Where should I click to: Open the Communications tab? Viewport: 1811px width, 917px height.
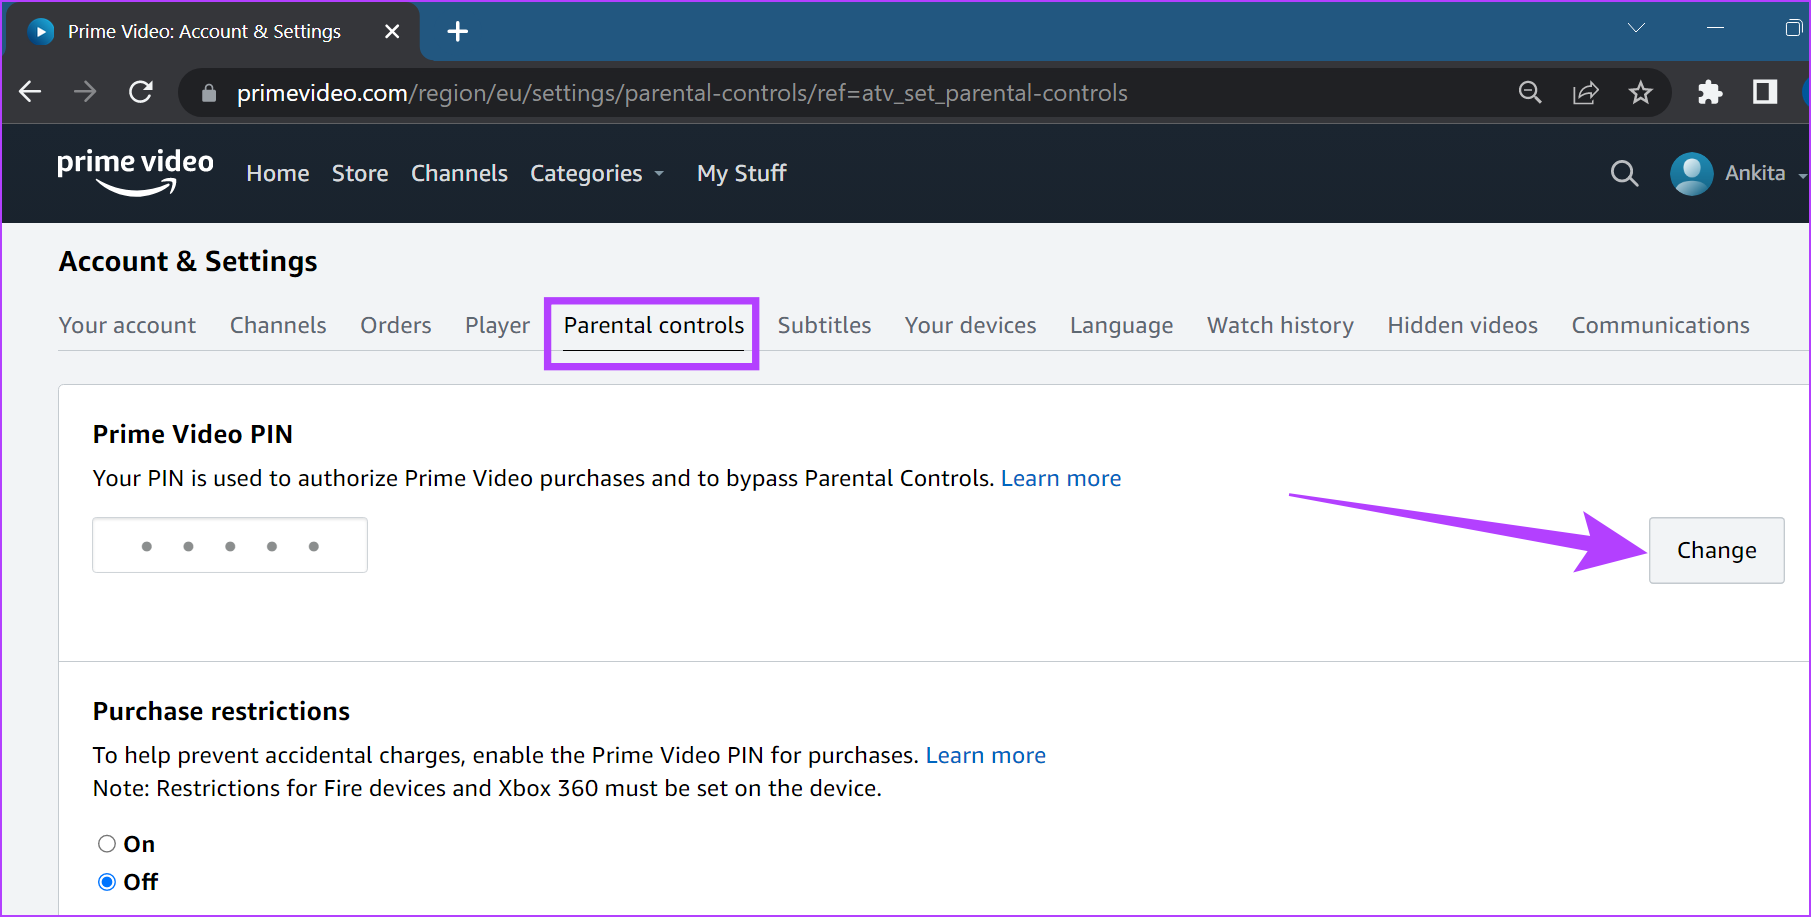(1660, 326)
